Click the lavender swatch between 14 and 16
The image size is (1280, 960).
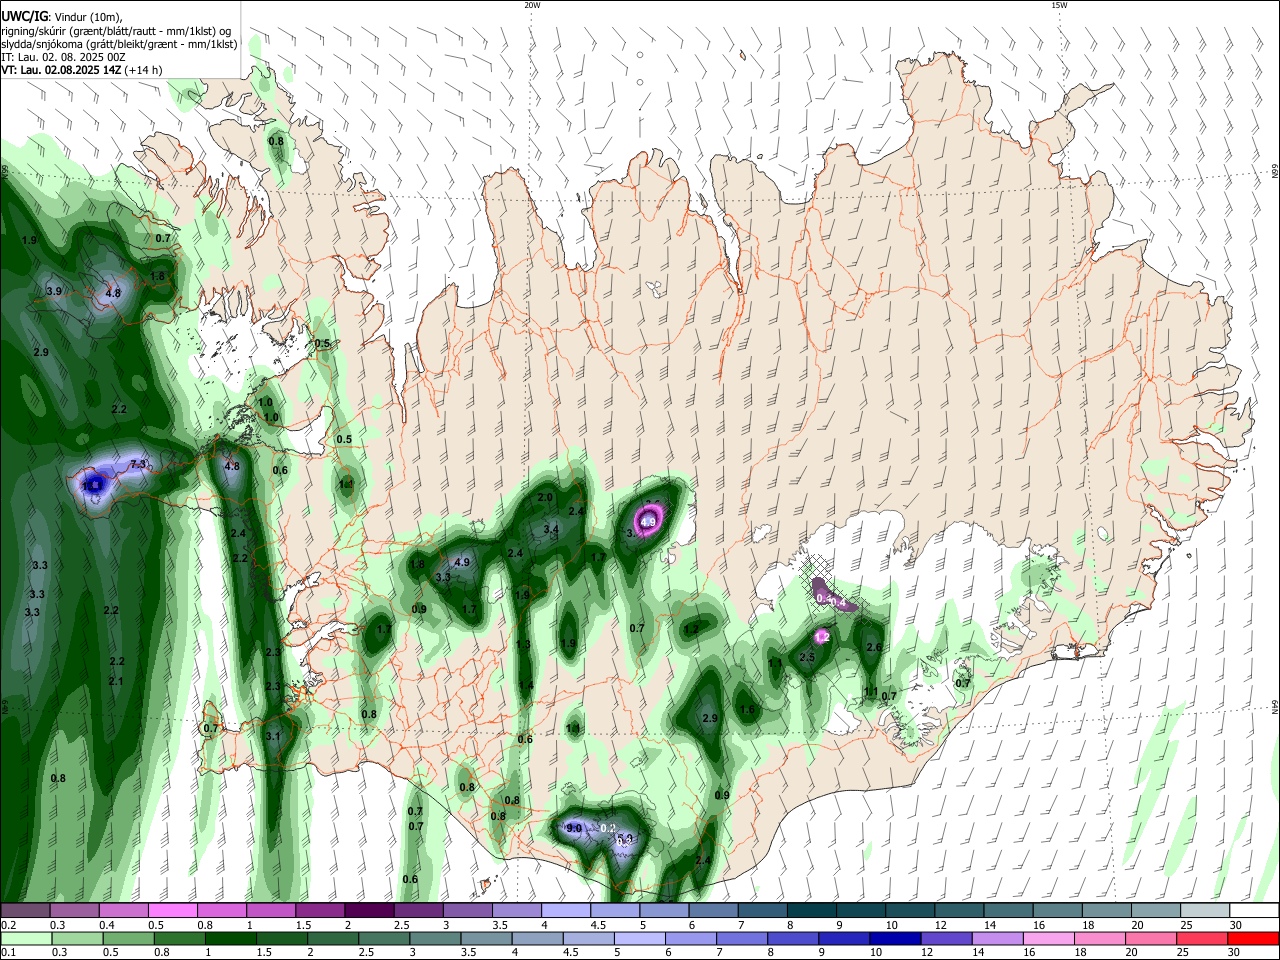(997, 939)
